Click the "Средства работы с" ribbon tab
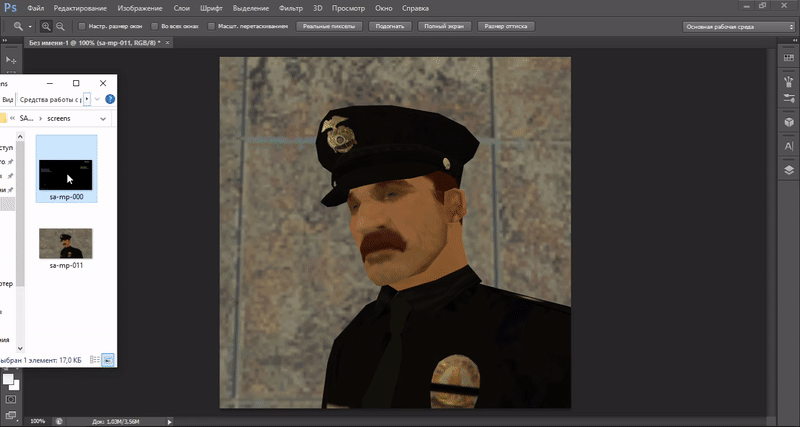The image size is (800, 427). point(50,99)
